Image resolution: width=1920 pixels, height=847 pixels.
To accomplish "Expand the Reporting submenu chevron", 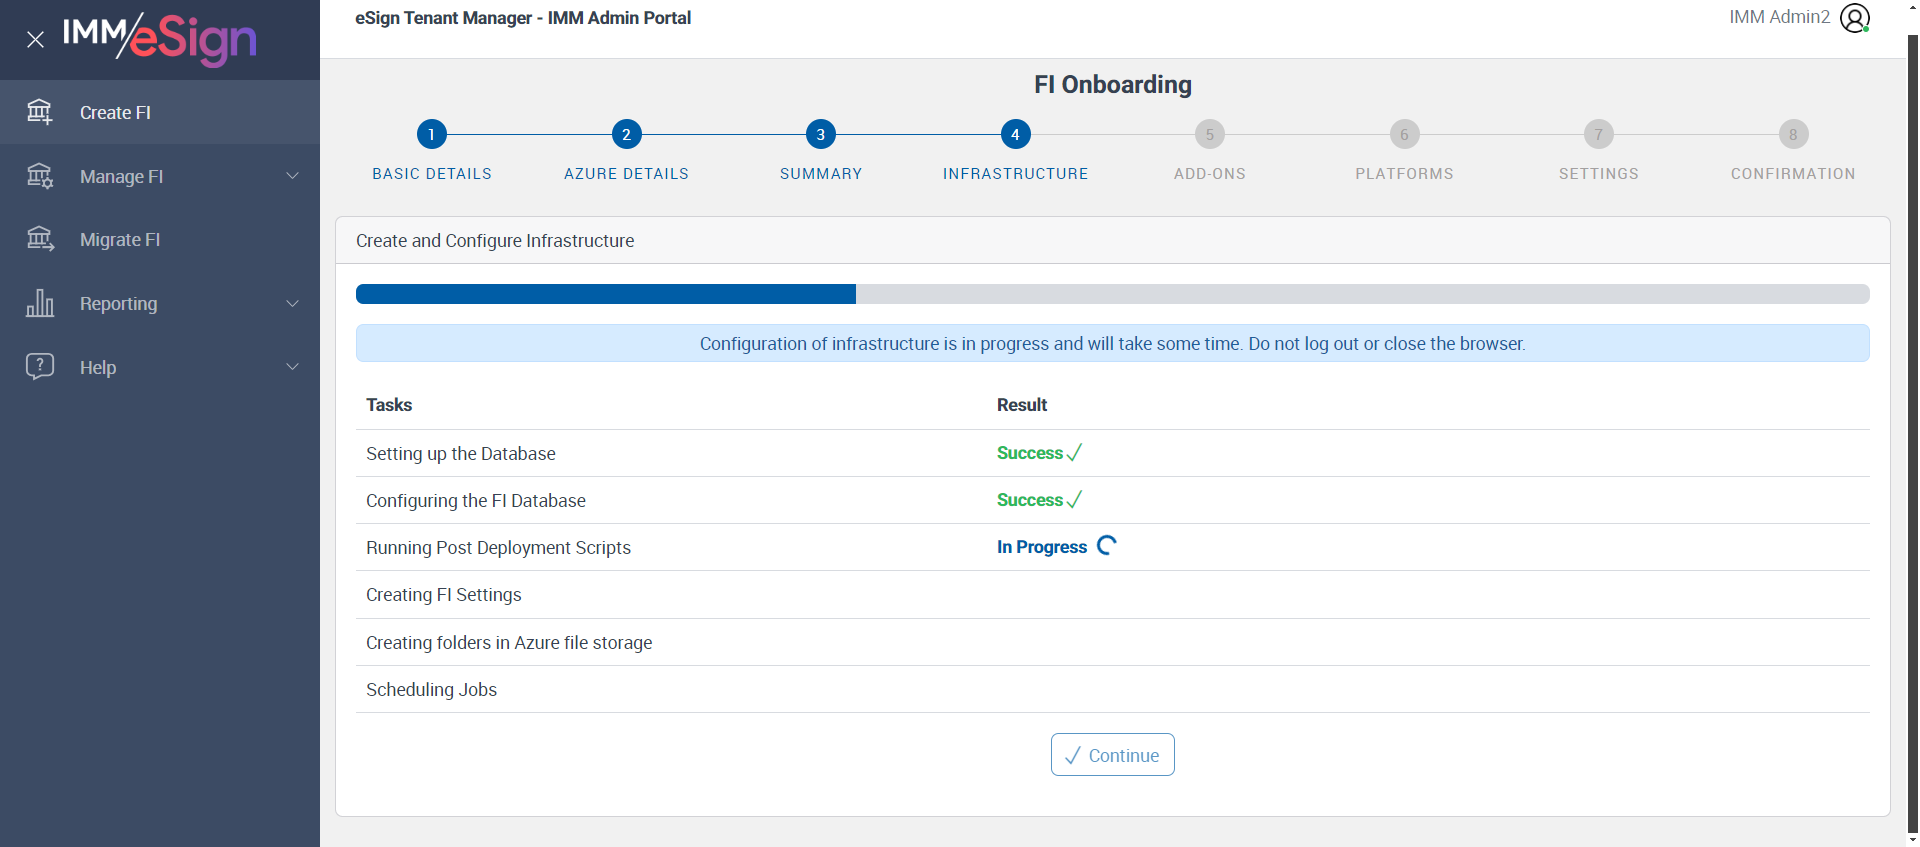I will pos(293,303).
